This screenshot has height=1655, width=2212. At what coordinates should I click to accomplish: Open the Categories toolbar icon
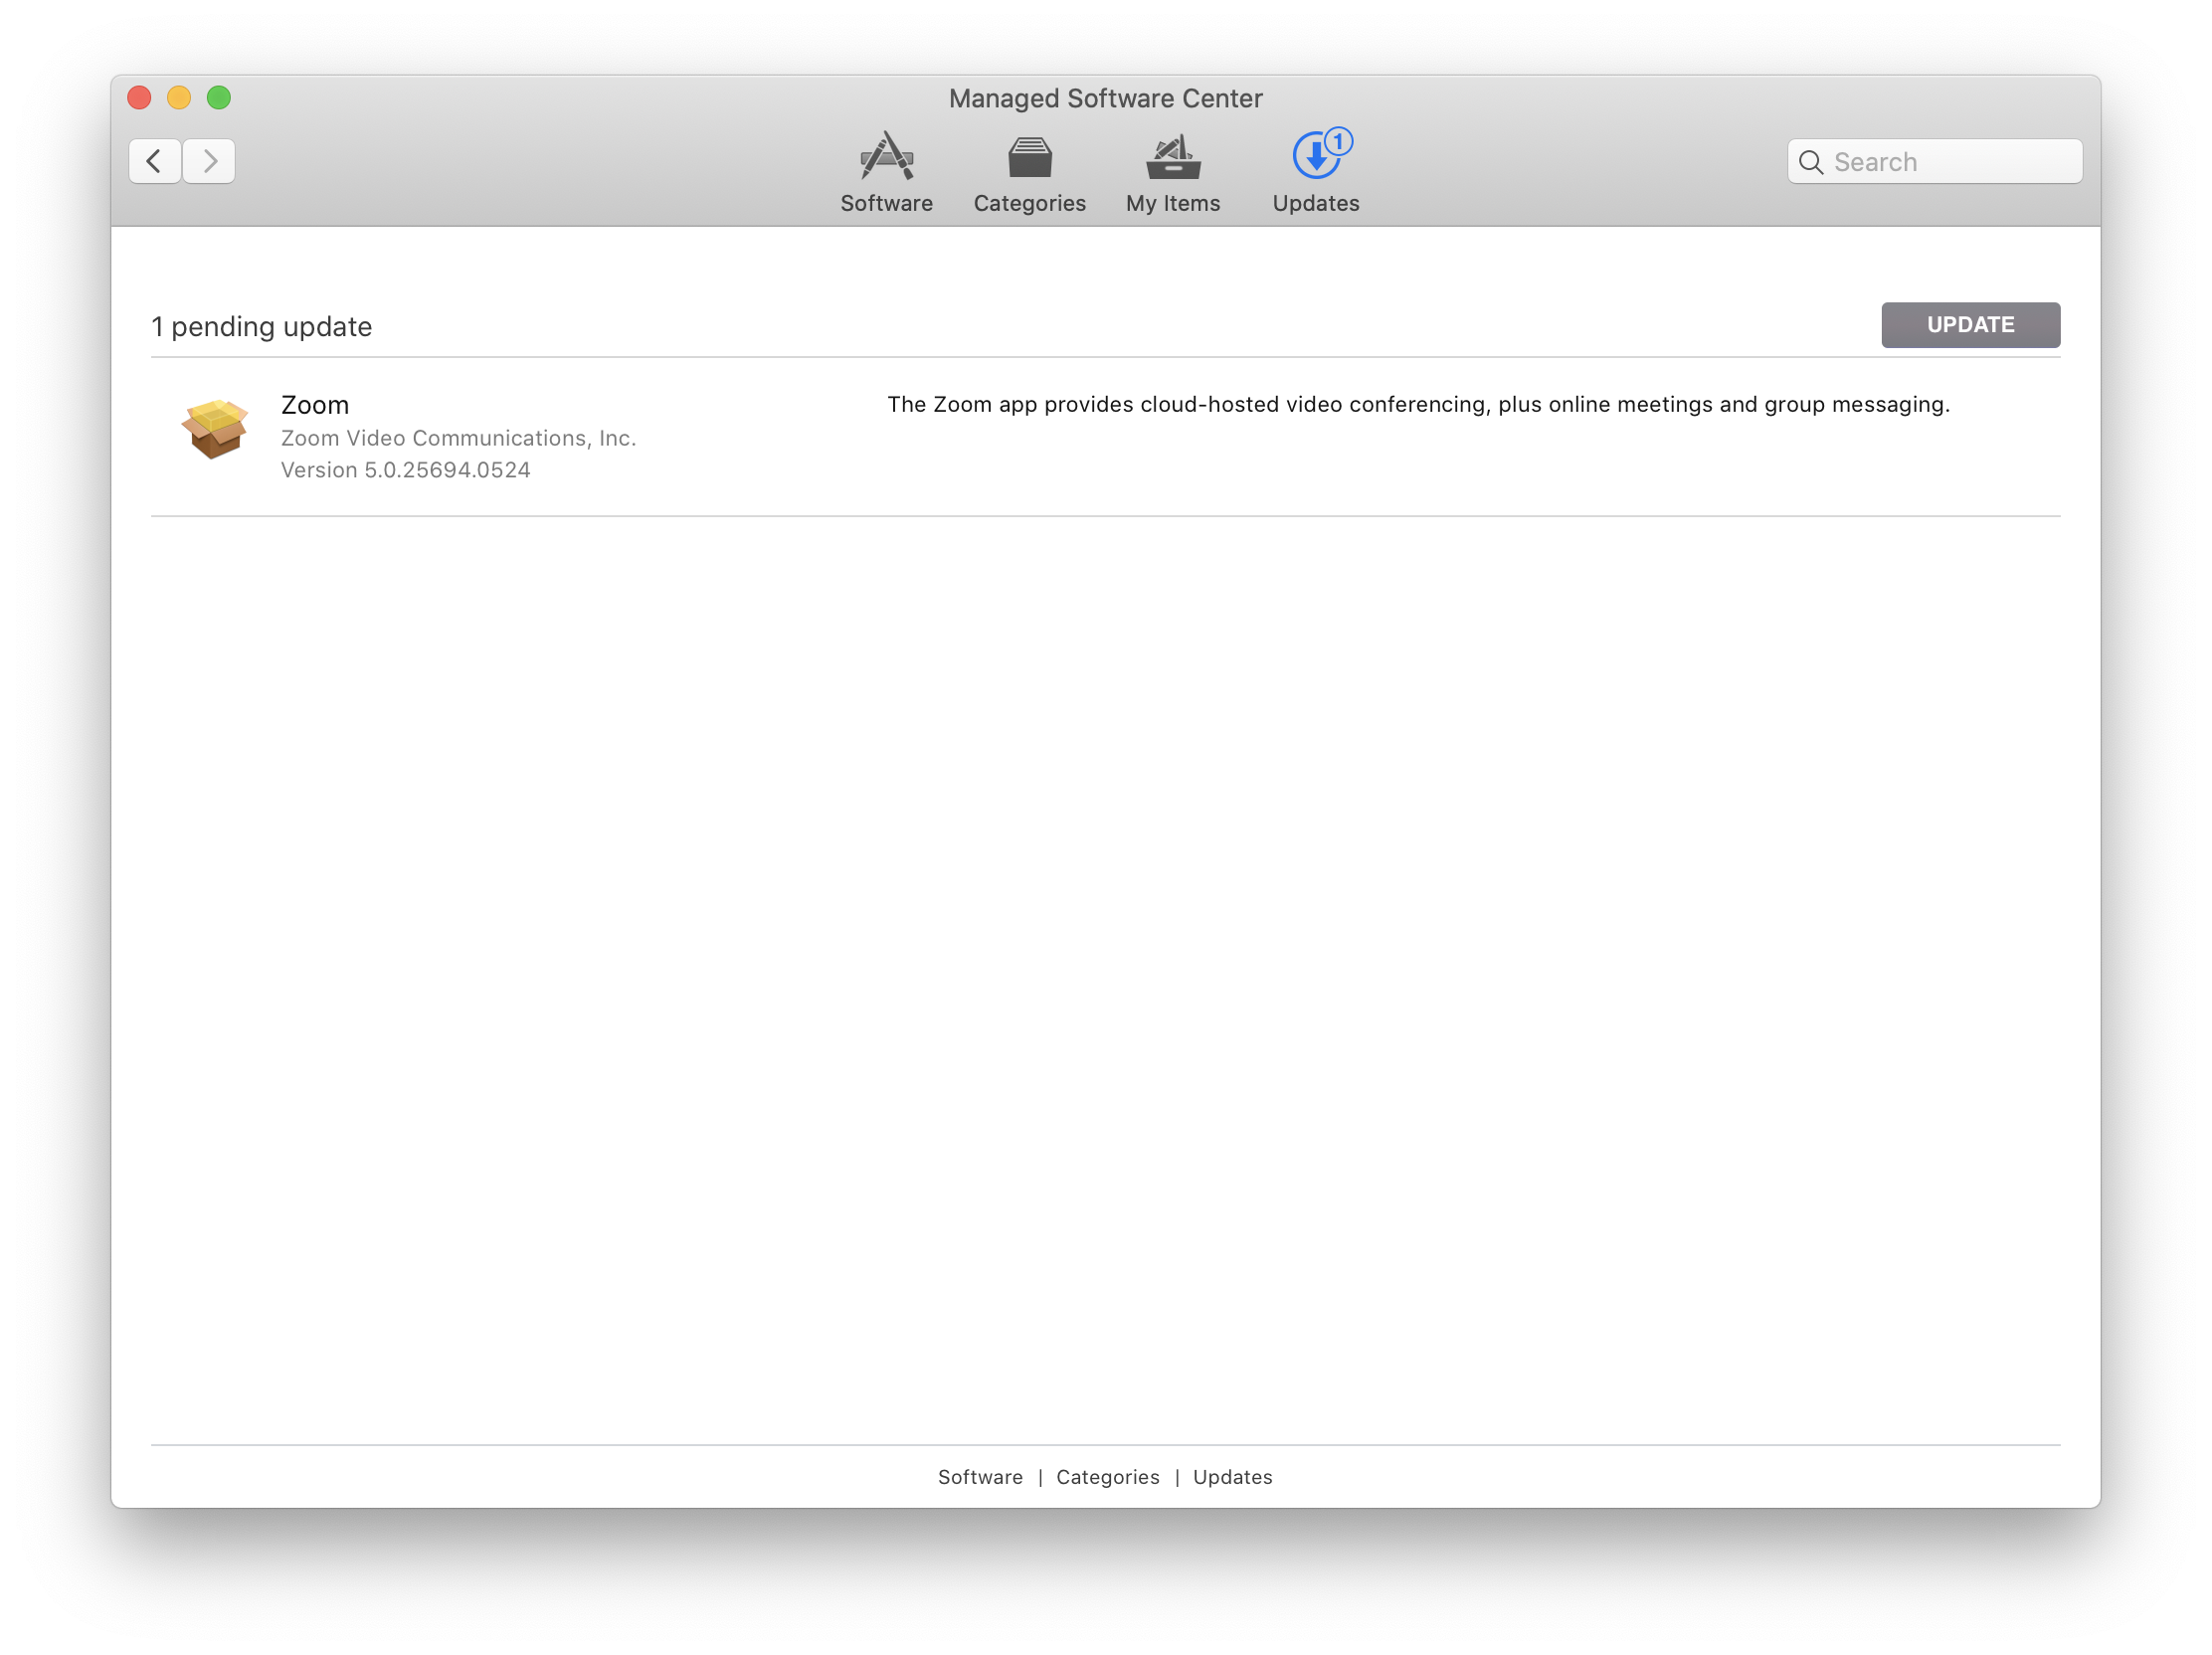(x=1029, y=157)
